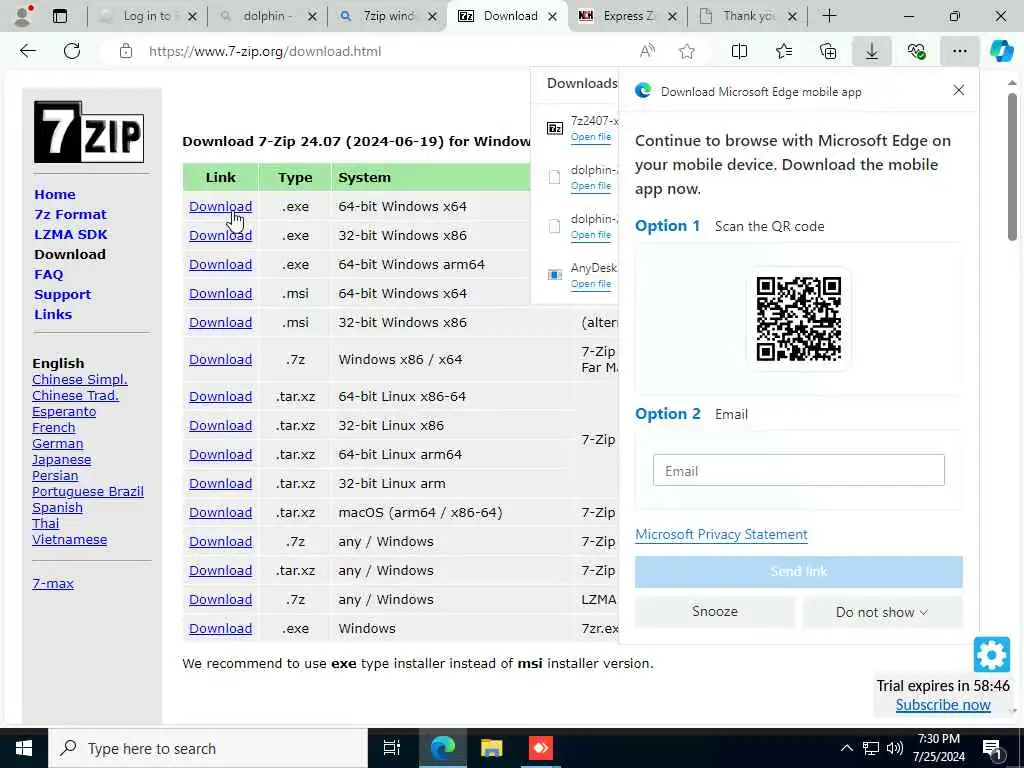1024x768 pixels.
Task: Open File Explorer from taskbar
Action: tap(491, 748)
